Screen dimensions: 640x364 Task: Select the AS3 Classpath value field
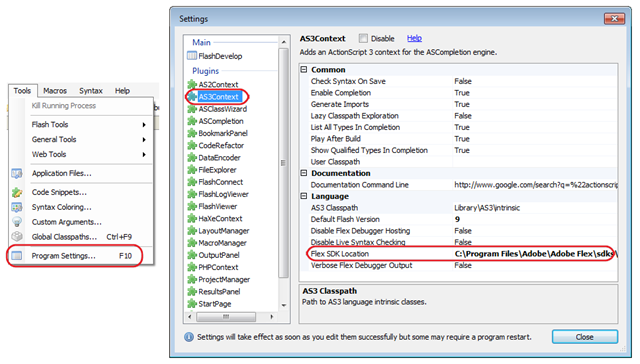(535, 208)
